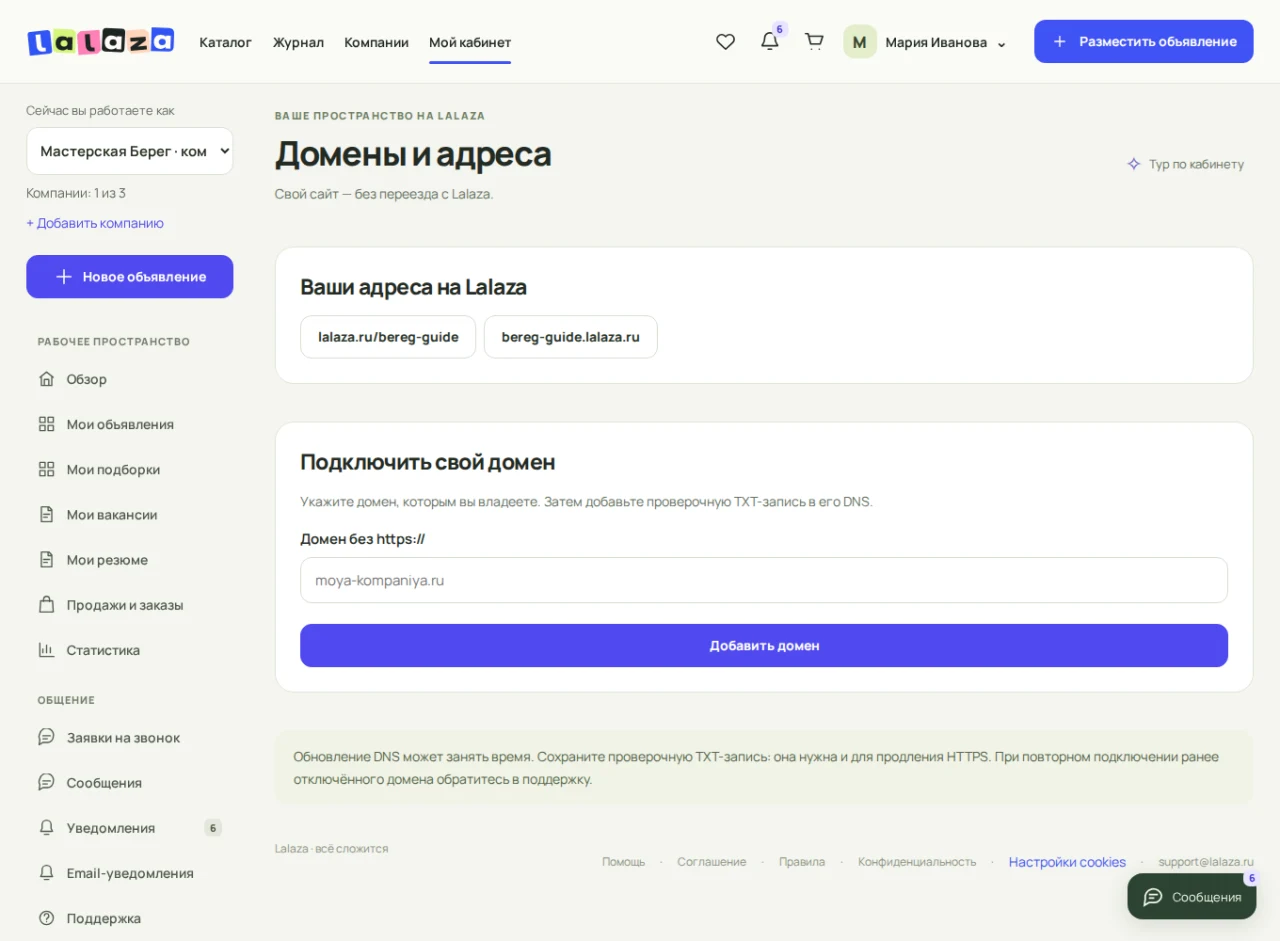
Task: Click Добавить домен button
Action: pos(764,646)
